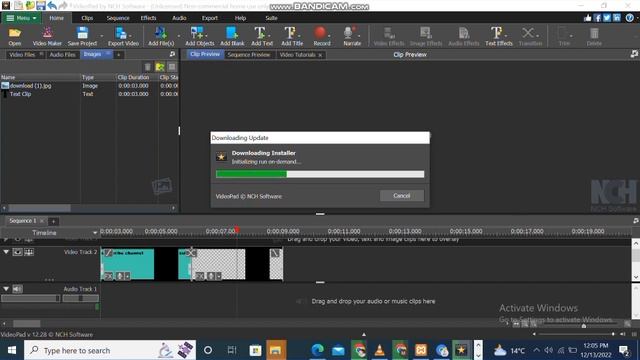The image size is (640, 360).
Task: Select the download (1).jpg file row
Action: (89, 86)
